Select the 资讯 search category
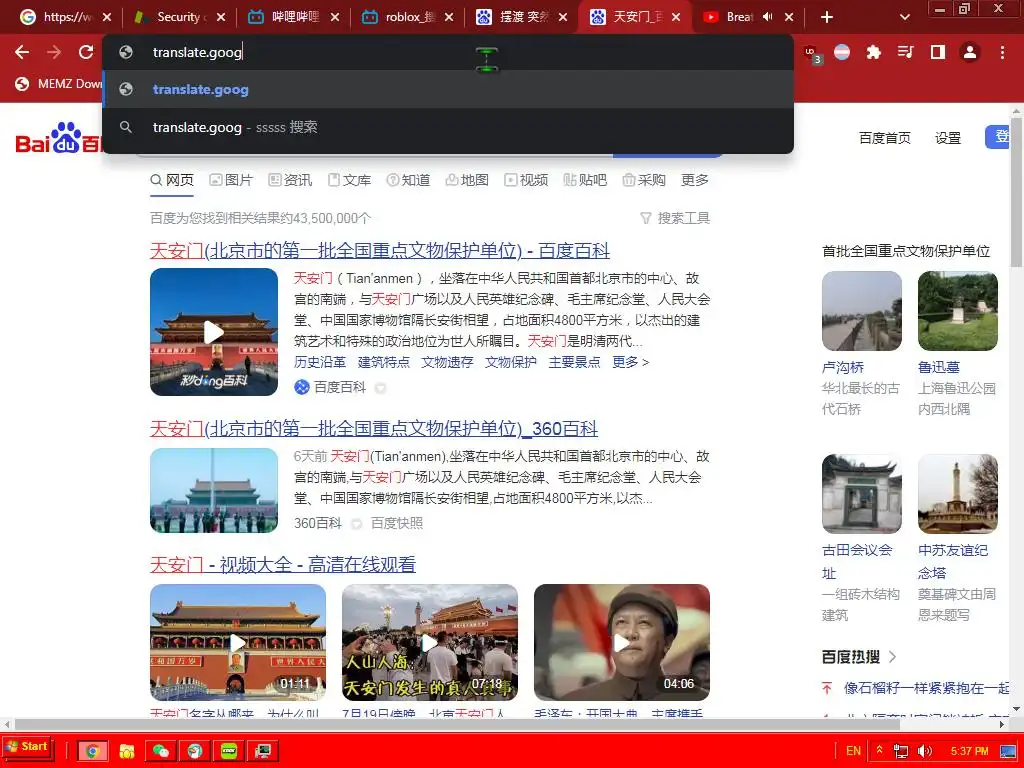 click(291, 180)
